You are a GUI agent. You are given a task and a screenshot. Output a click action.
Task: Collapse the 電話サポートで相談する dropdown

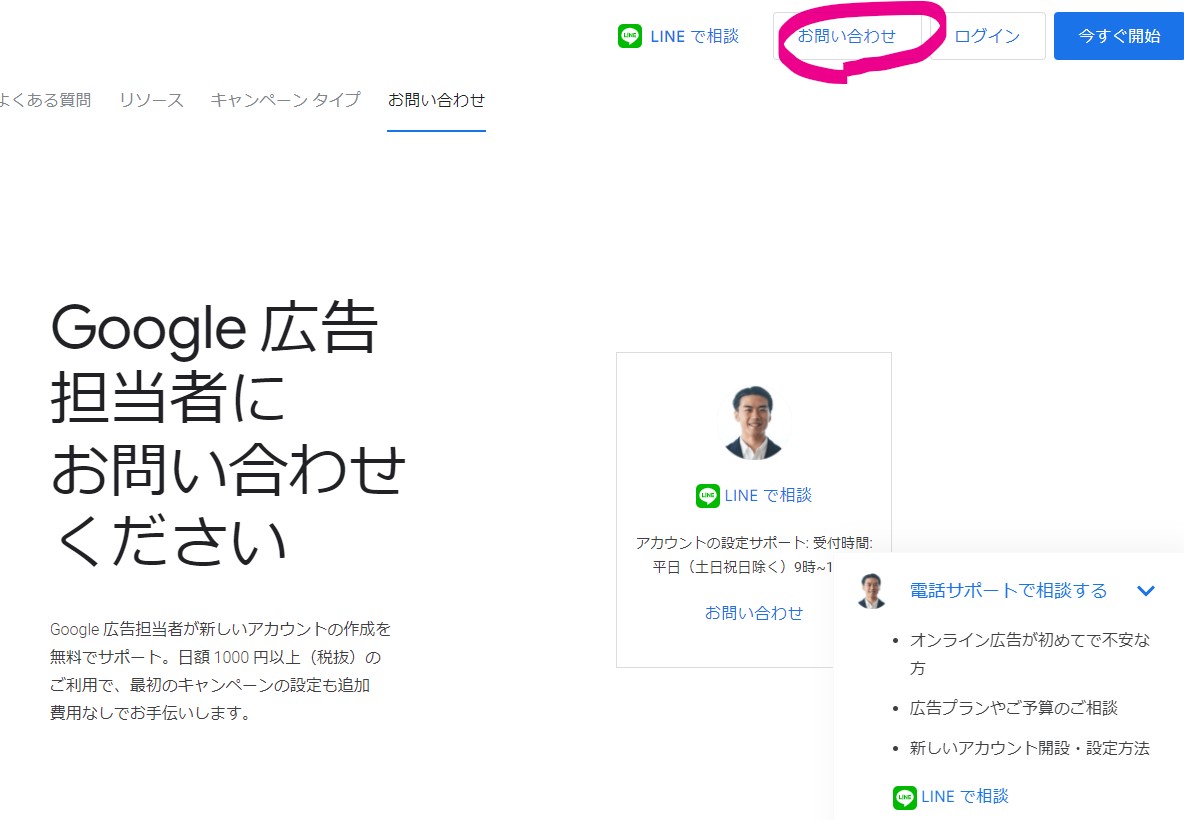(x=1146, y=590)
